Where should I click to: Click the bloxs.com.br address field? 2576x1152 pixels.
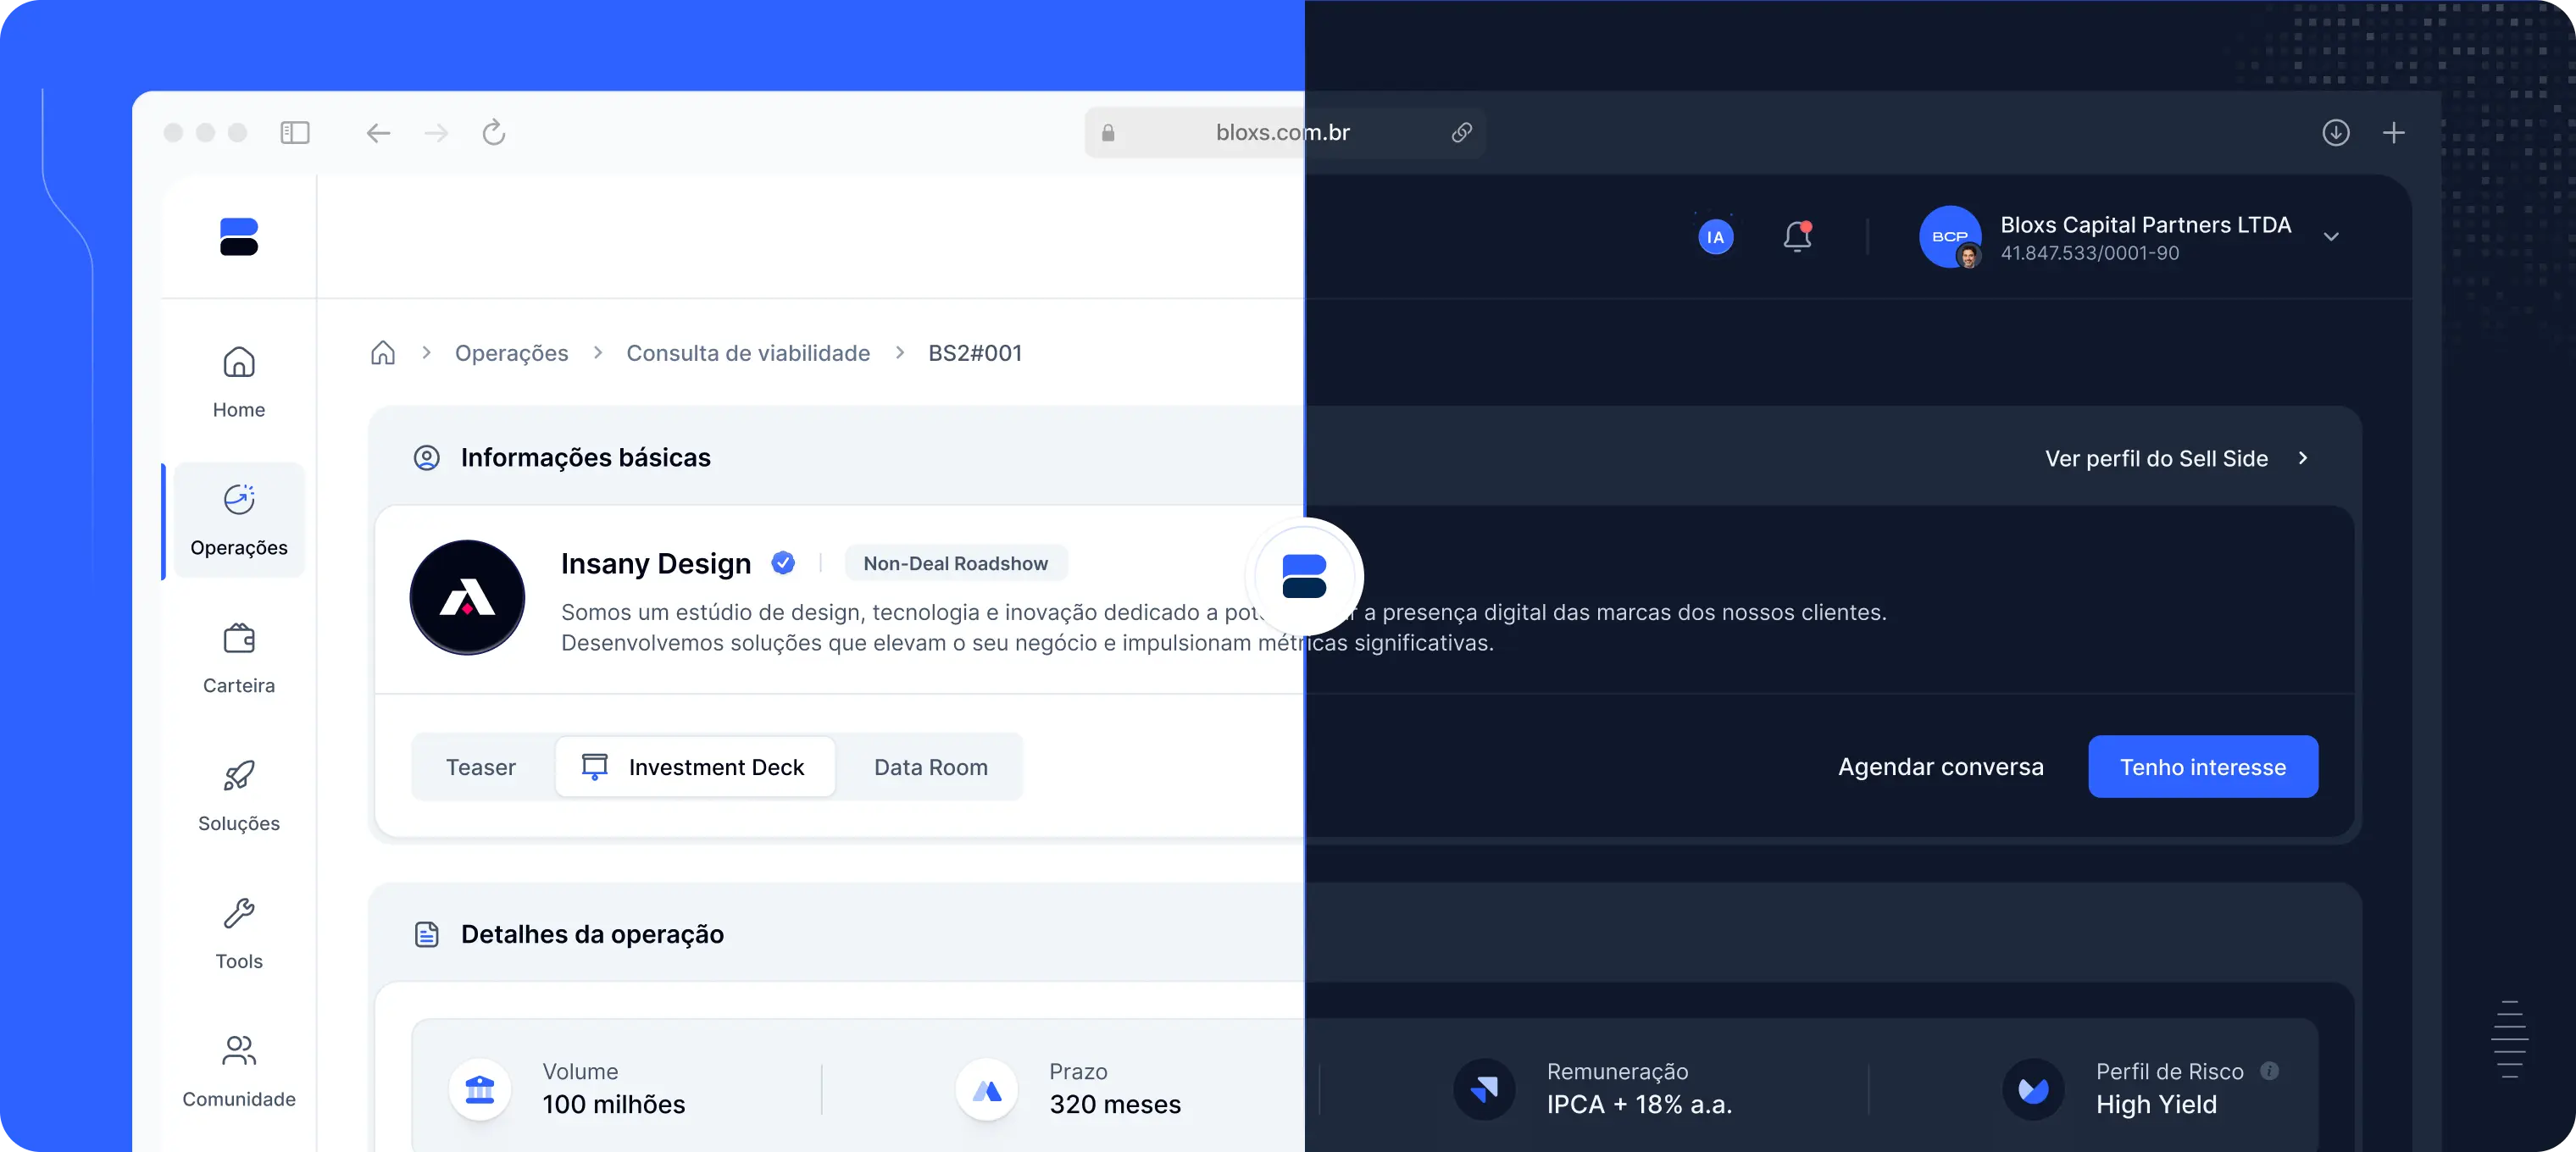tap(1282, 133)
